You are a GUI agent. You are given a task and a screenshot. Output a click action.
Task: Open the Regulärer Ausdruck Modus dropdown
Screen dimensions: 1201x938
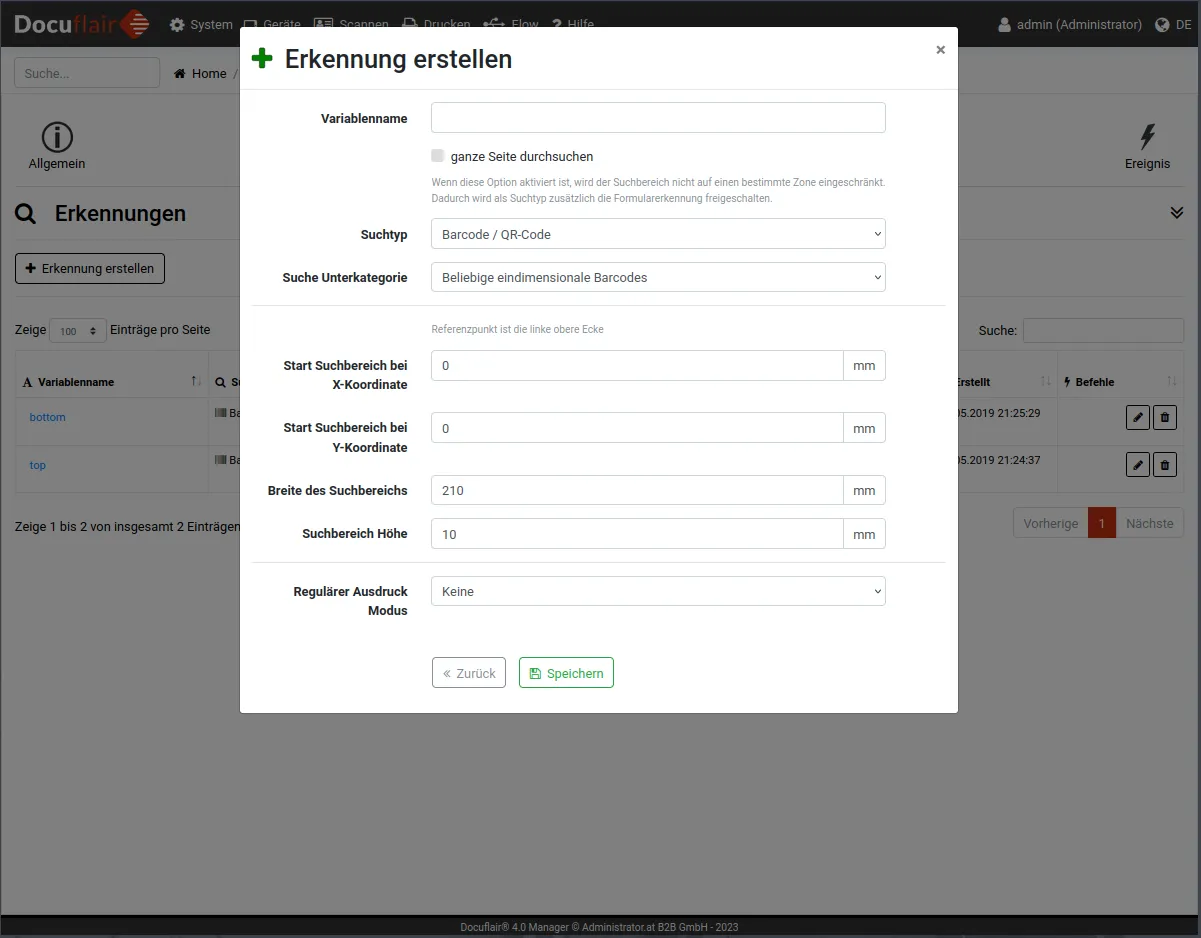click(658, 592)
